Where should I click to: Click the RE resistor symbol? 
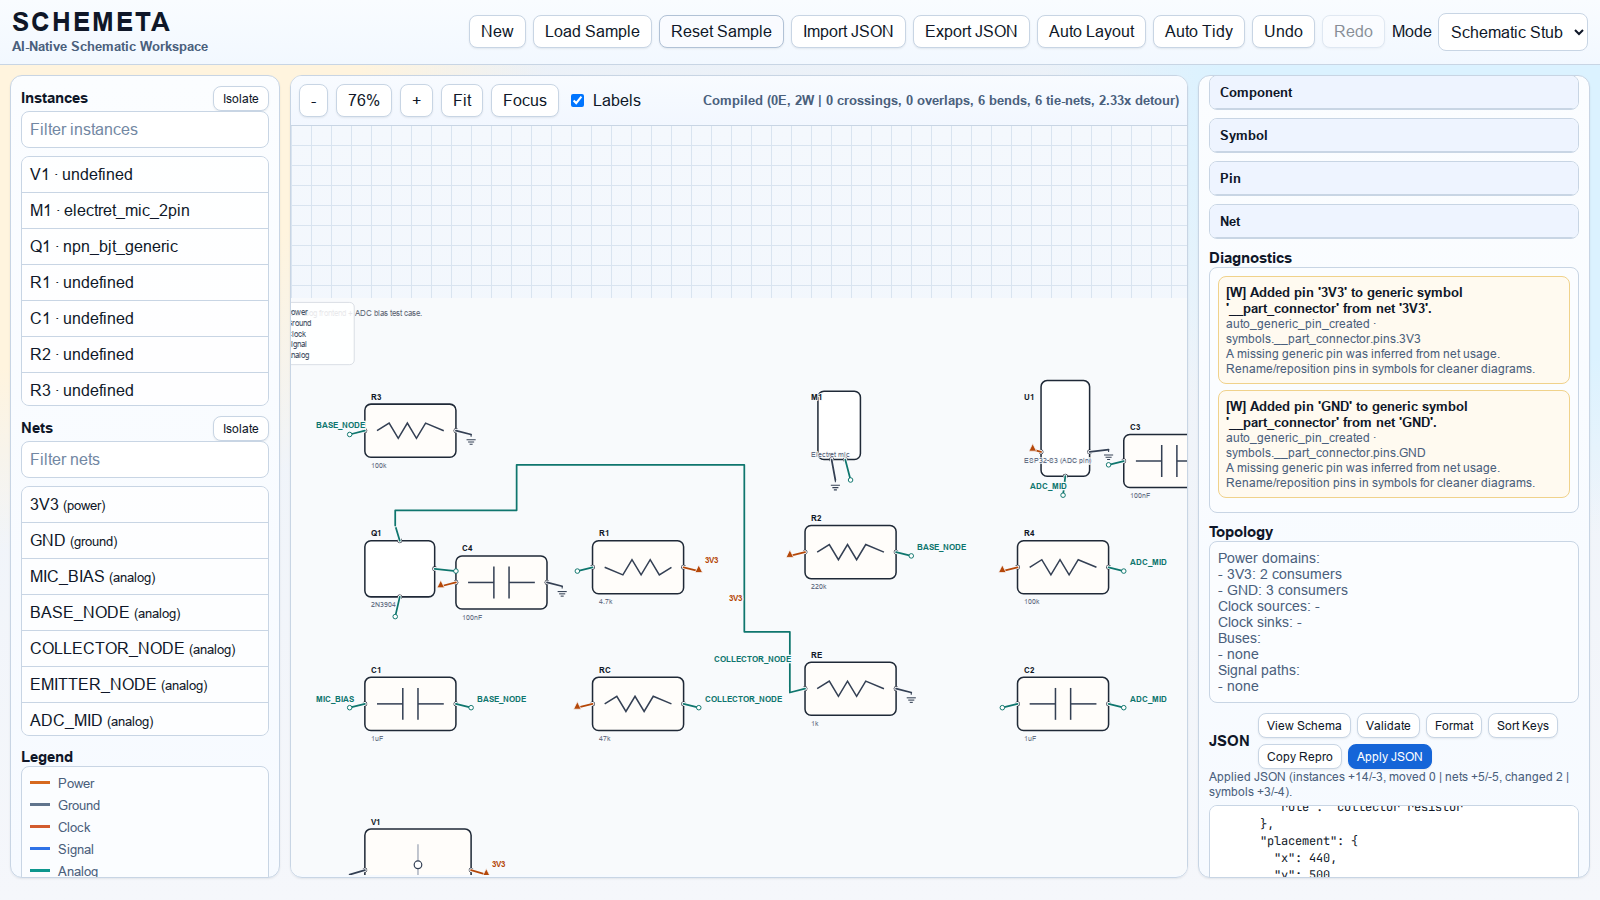point(850,688)
